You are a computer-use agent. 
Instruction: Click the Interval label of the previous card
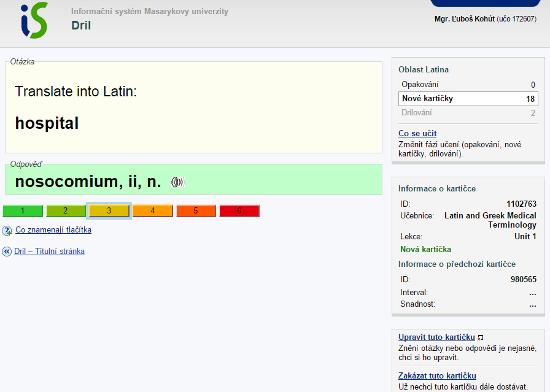click(414, 292)
